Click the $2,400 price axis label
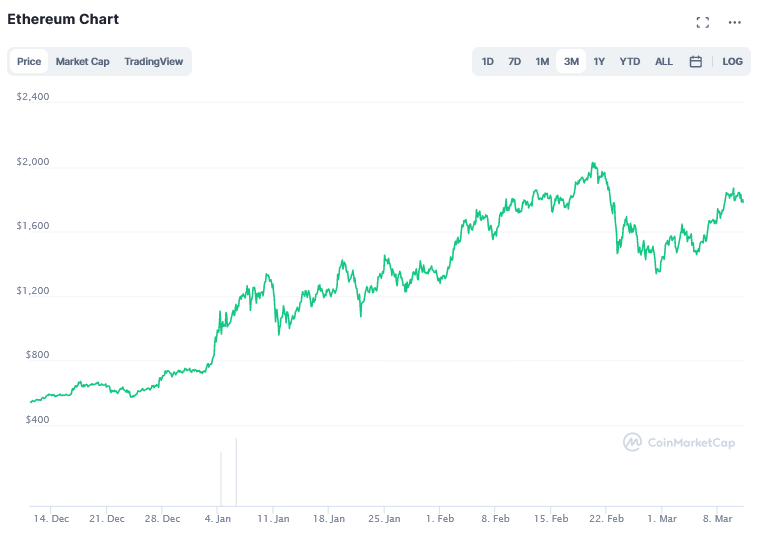Image resolution: width=762 pixels, height=534 pixels. click(33, 97)
